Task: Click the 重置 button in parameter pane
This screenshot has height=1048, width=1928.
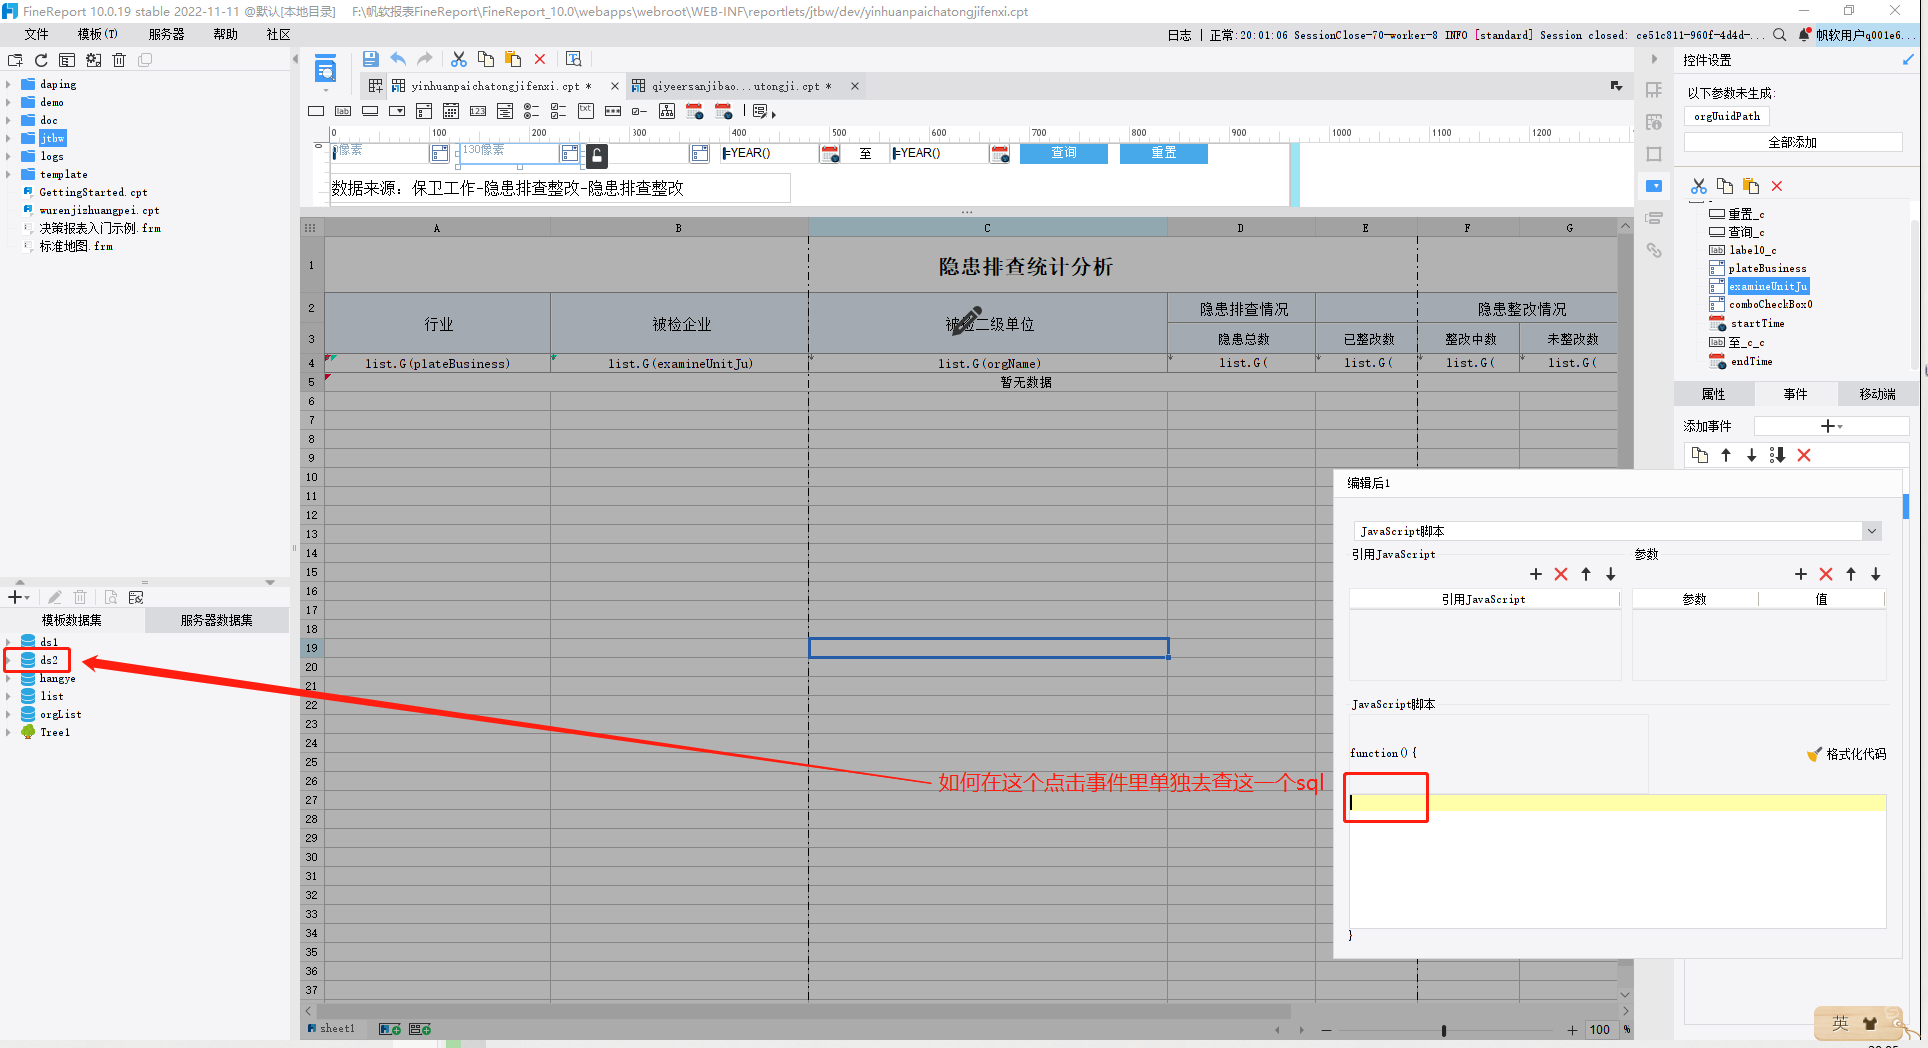Action: 1164,153
